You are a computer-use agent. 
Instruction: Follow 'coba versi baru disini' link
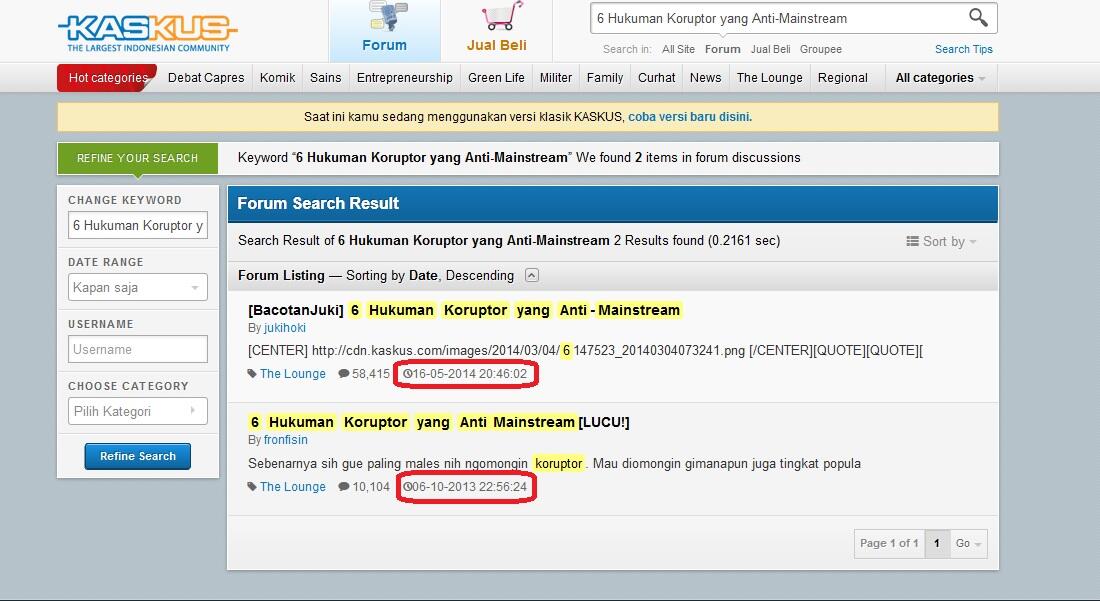(x=690, y=117)
